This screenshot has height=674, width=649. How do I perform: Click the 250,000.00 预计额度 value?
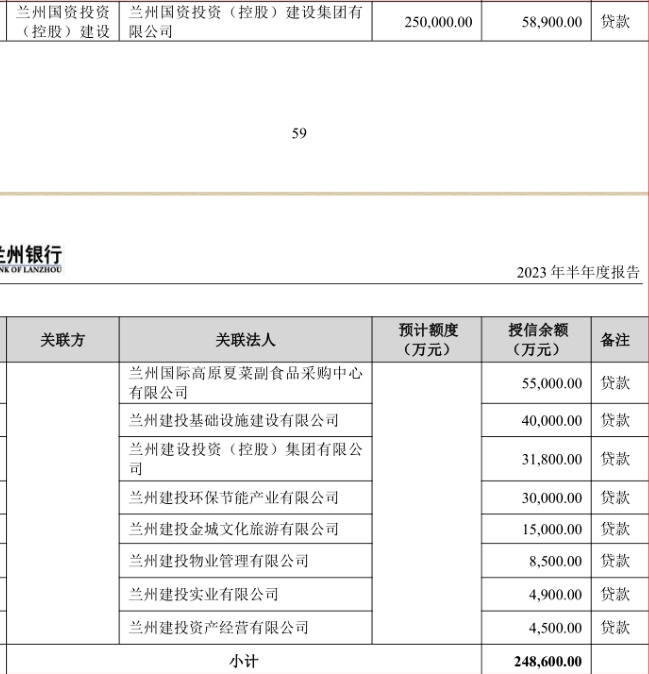pyautogui.click(x=438, y=22)
